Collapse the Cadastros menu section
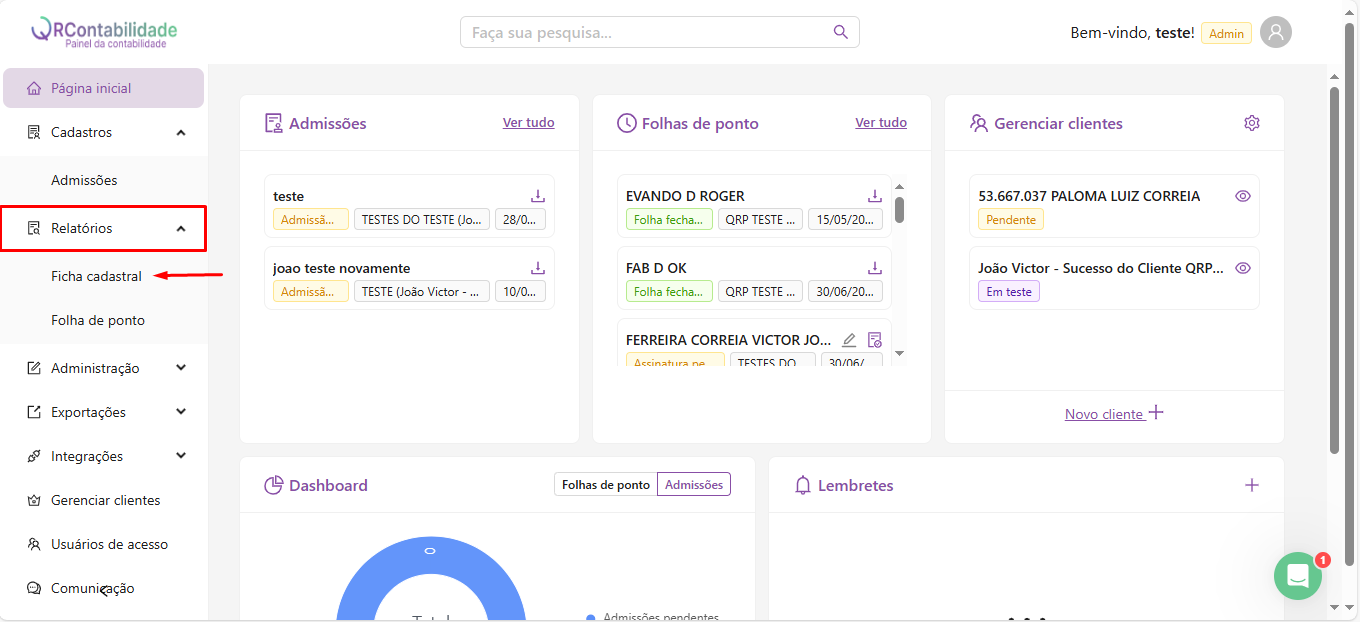This screenshot has width=1360, height=622. point(181,132)
